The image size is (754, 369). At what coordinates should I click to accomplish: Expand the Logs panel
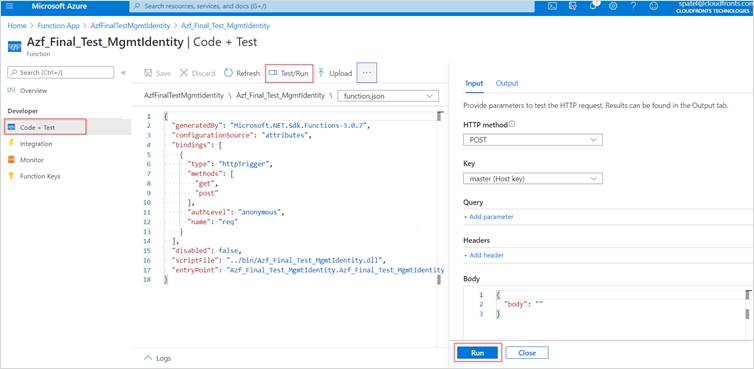158,358
